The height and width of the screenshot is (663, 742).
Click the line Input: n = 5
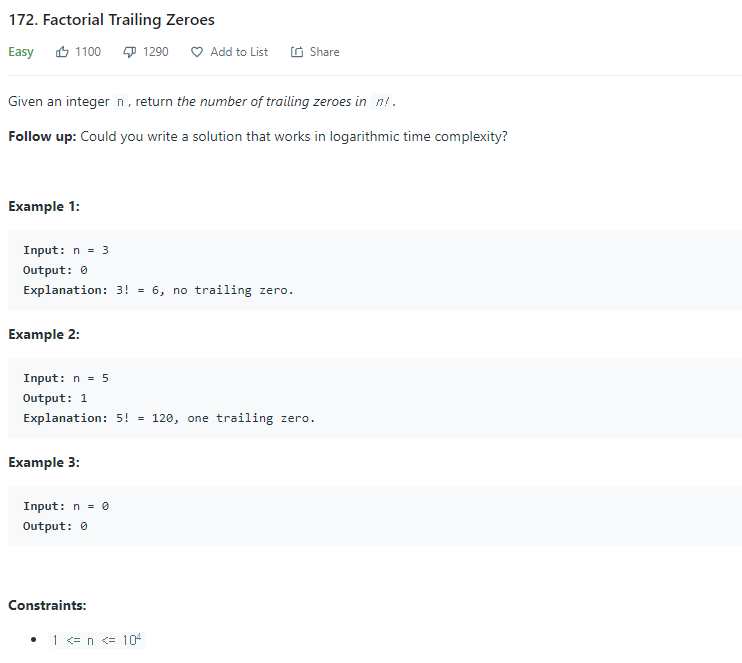(66, 378)
